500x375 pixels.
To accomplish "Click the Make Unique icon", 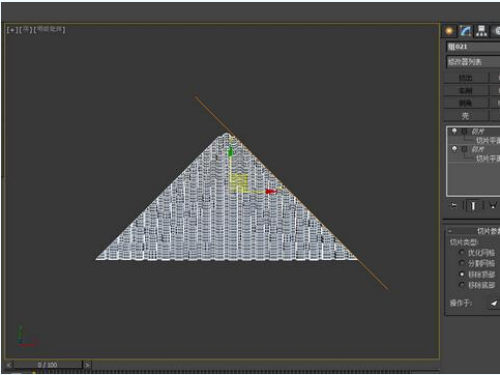I will click(x=492, y=206).
